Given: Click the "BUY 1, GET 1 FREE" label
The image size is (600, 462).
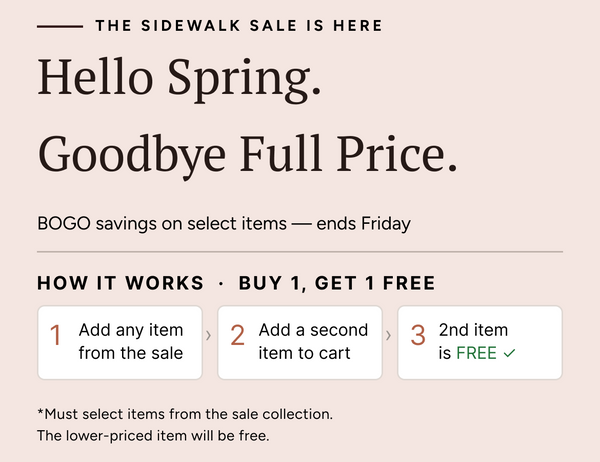Looking at the screenshot, I should tap(337, 283).
